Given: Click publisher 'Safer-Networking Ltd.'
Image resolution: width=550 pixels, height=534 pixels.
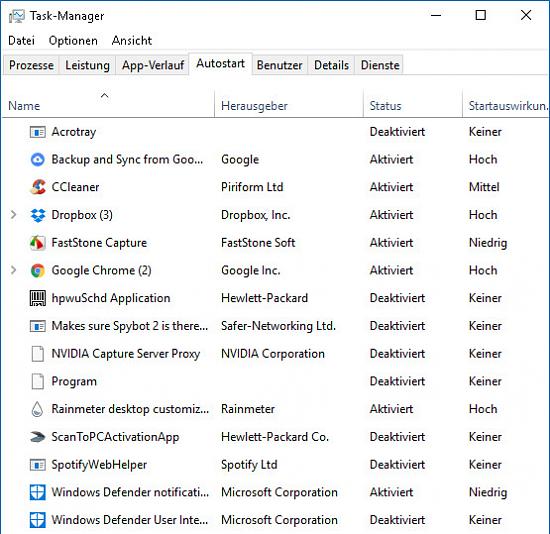Looking at the screenshot, I should tap(279, 326).
